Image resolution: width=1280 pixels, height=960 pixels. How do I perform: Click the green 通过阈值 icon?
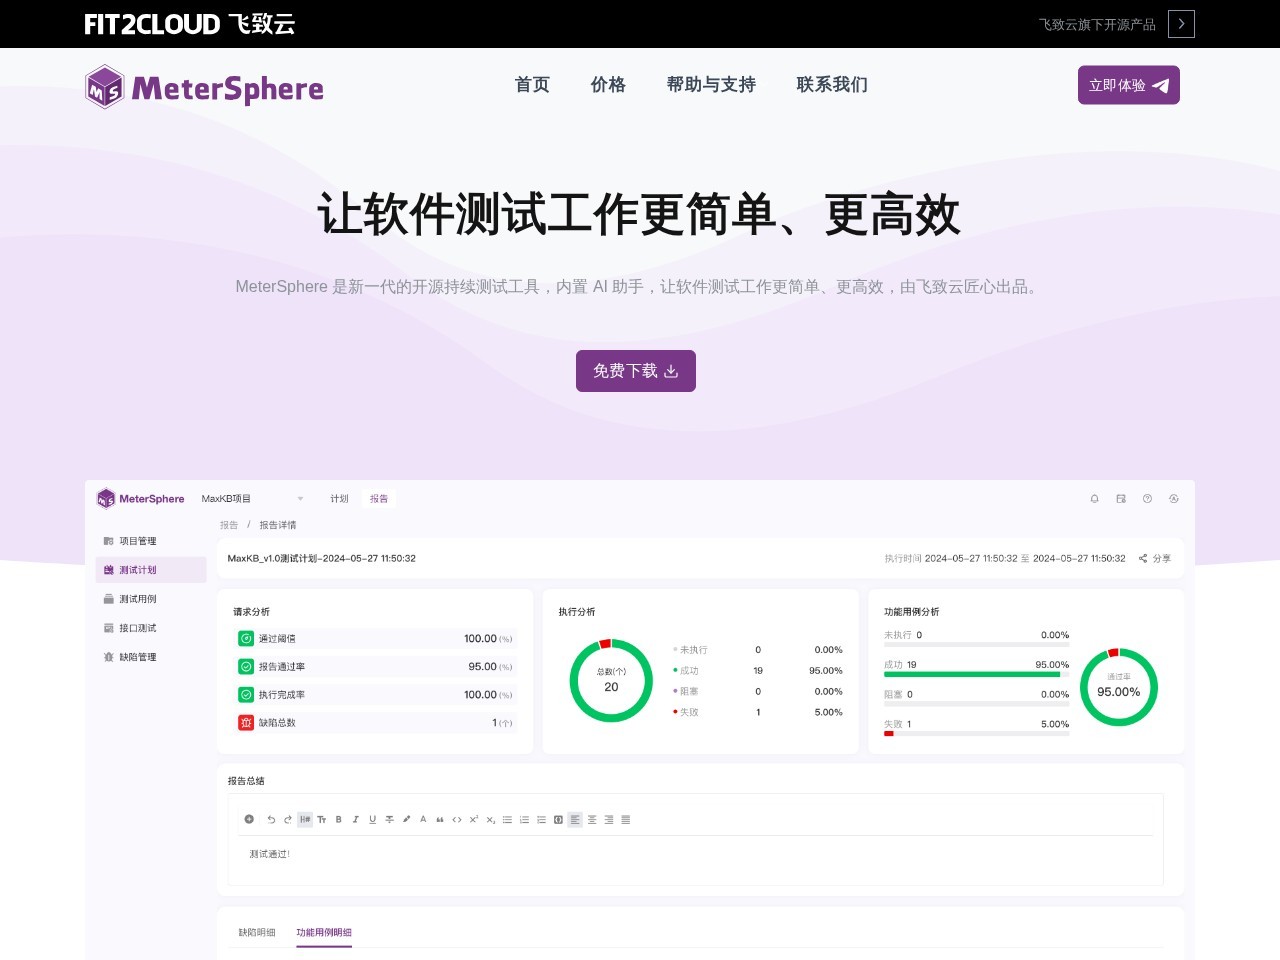pos(246,638)
